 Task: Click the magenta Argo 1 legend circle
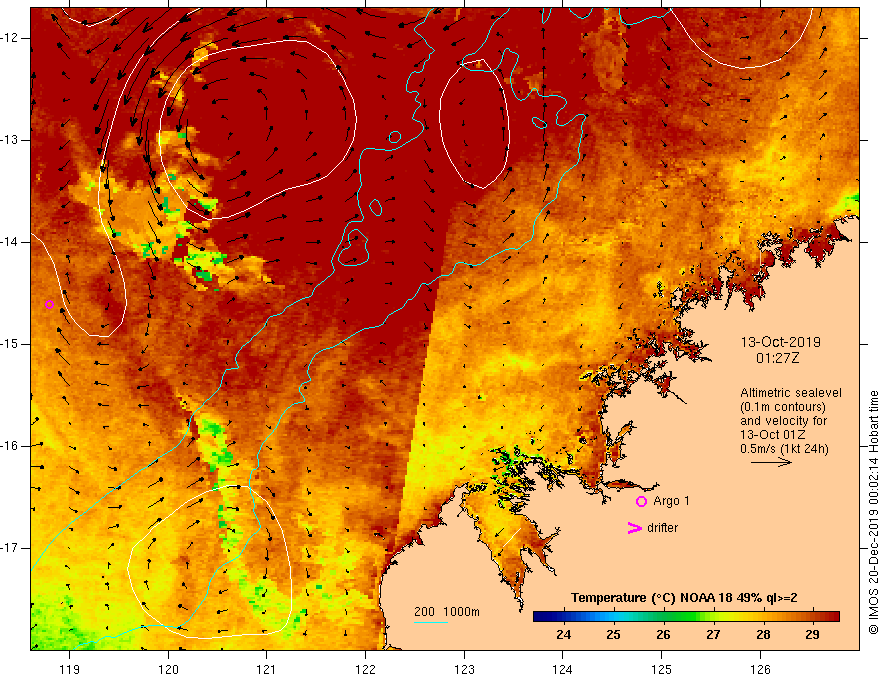641,502
